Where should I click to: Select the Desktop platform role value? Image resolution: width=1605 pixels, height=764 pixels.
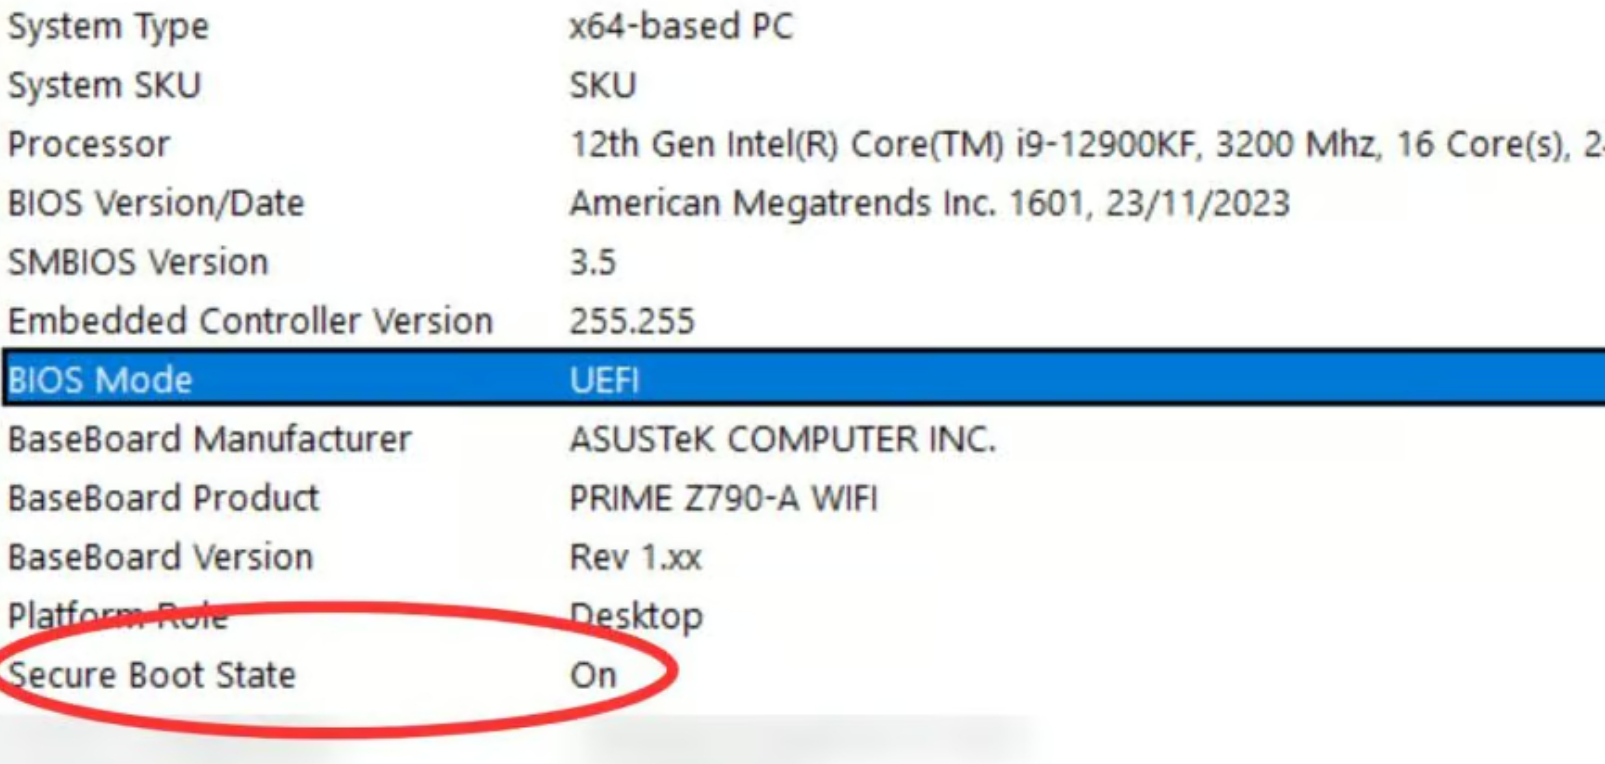(x=636, y=616)
